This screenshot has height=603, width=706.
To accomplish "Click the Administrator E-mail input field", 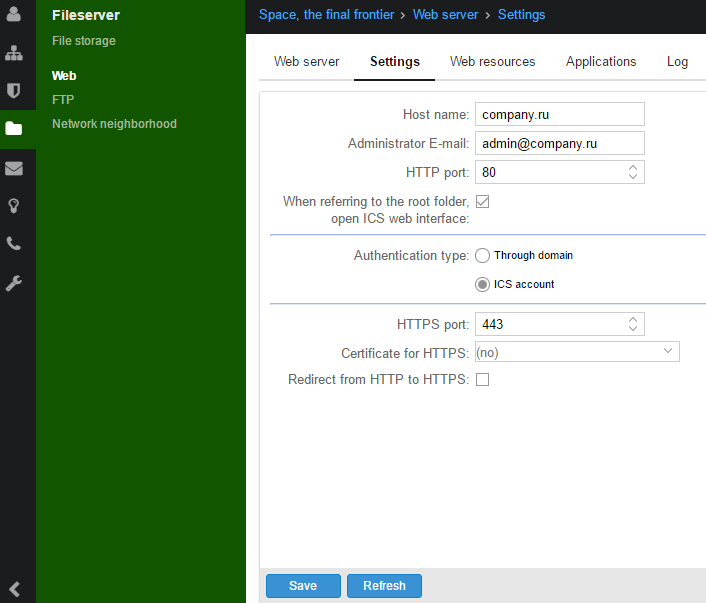I will [560, 143].
